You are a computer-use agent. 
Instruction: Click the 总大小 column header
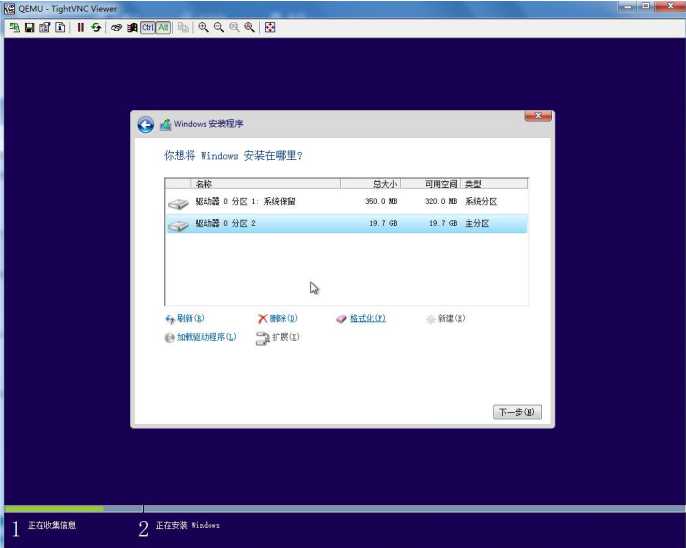[370, 184]
